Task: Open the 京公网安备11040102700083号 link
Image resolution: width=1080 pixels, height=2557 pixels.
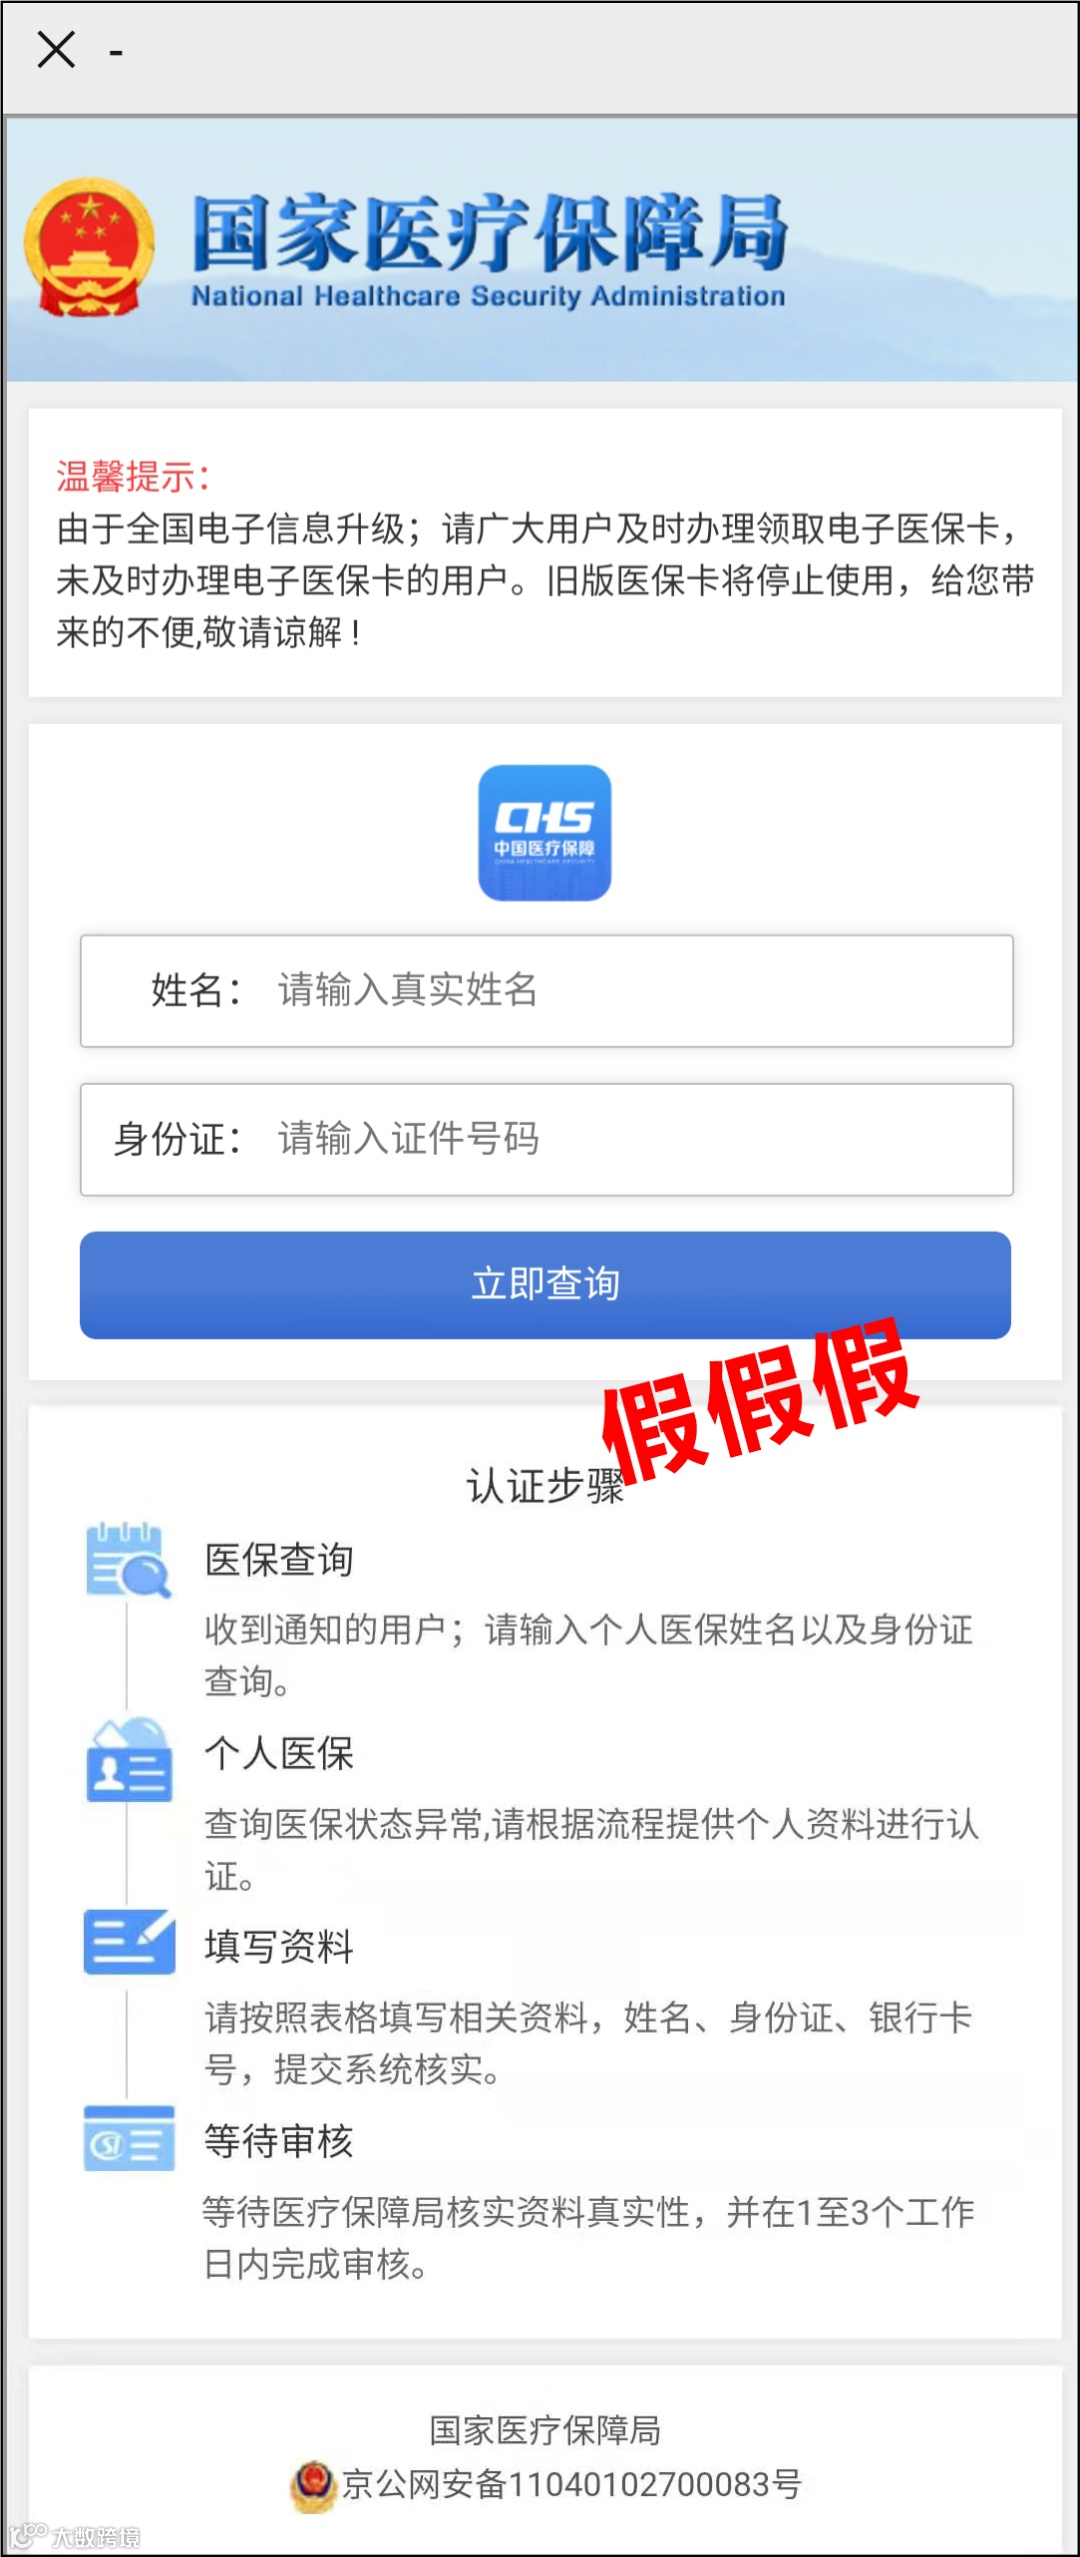Action: [x=572, y=2484]
